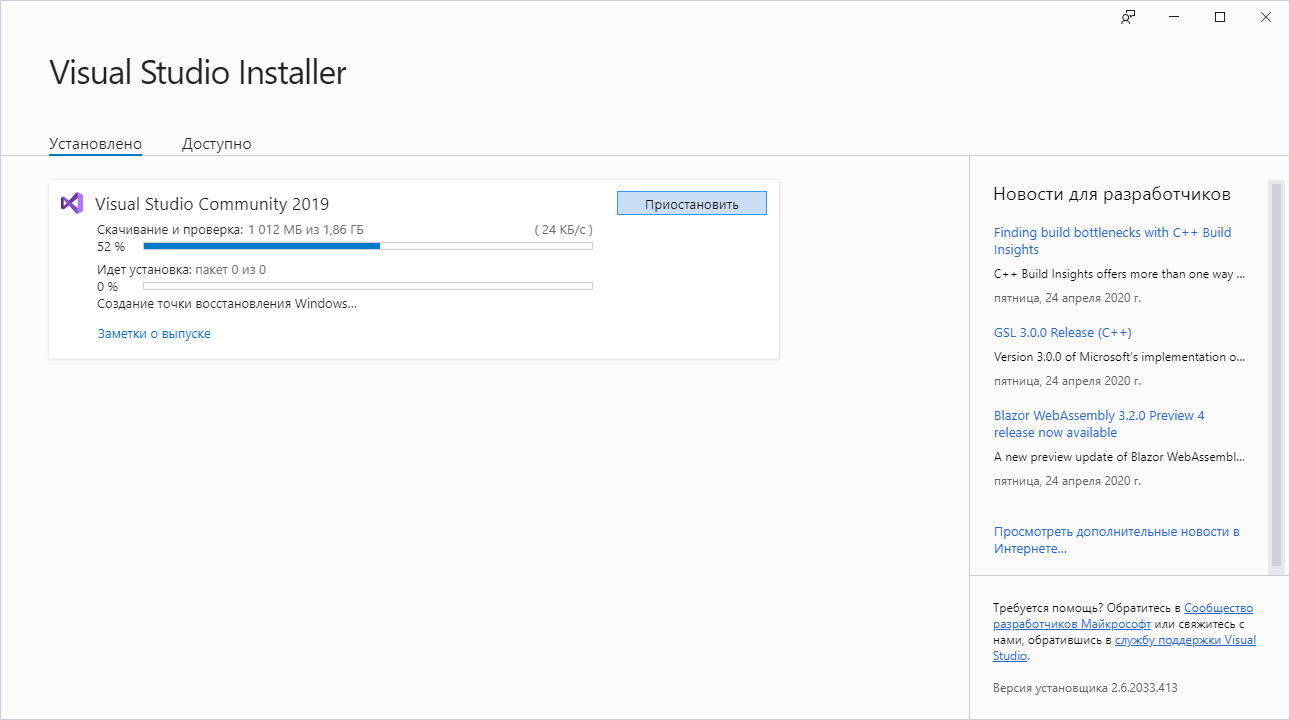
Task: Click the Скачивание и проверка size text
Action: pos(230,230)
